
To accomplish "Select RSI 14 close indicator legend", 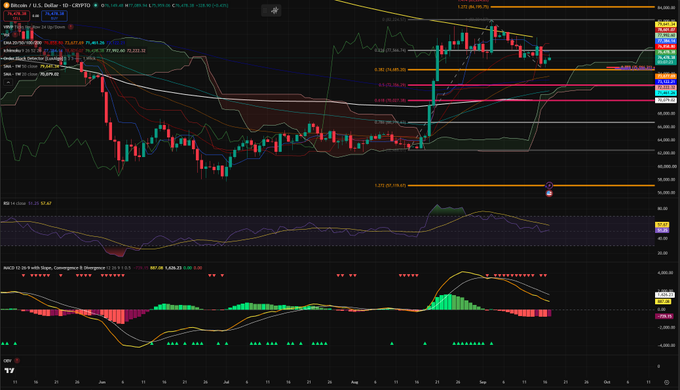I will tap(14, 203).
